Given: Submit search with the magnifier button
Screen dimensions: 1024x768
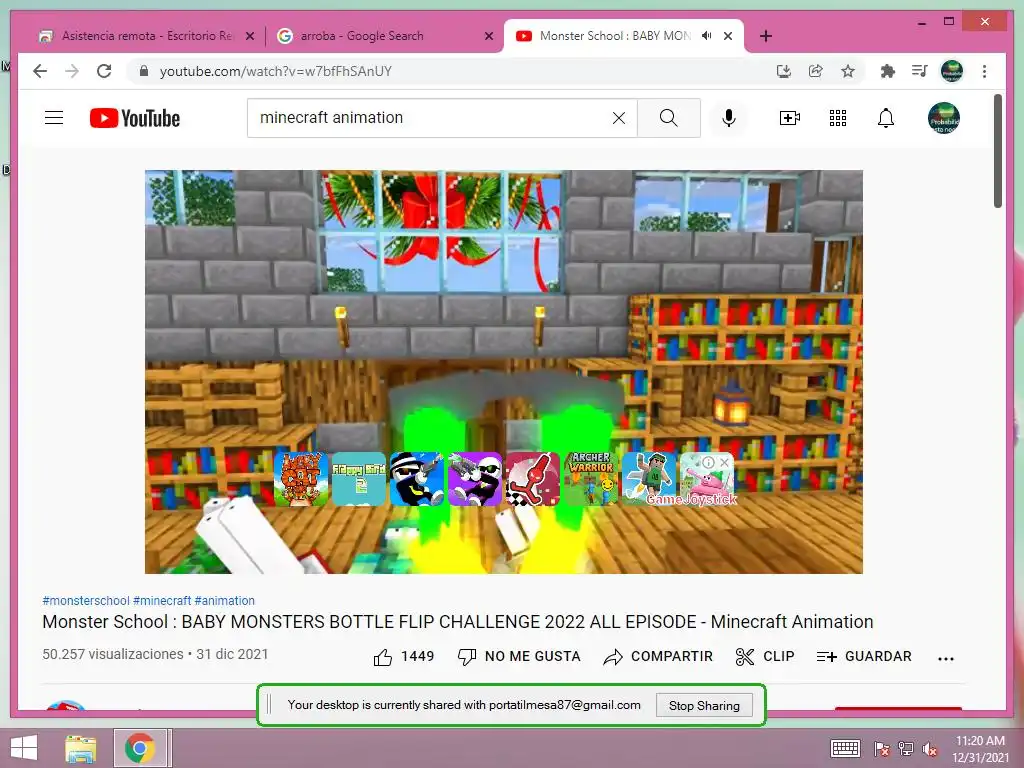Looking at the screenshot, I should click(x=668, y=118).
